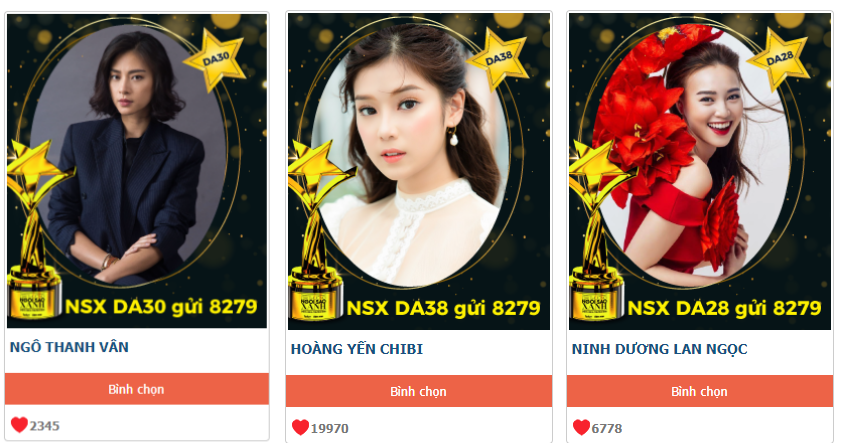Vote for Hoàng Yến Chibi with Bình chọn
This screenshot has width=842, height=443.
tap(419, 391)
